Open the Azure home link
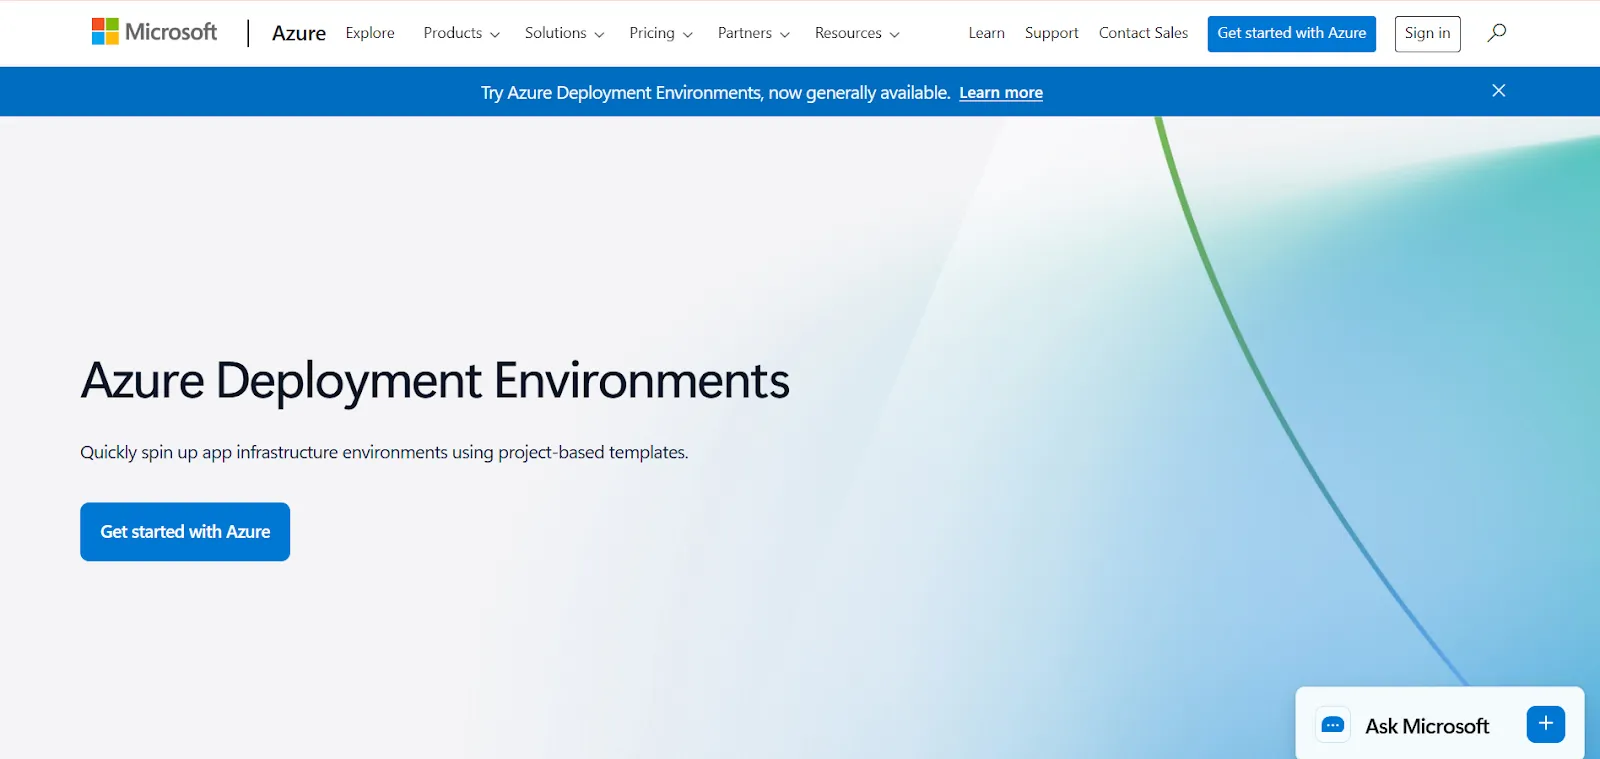 pyautogui.click(x=299, y=33)
